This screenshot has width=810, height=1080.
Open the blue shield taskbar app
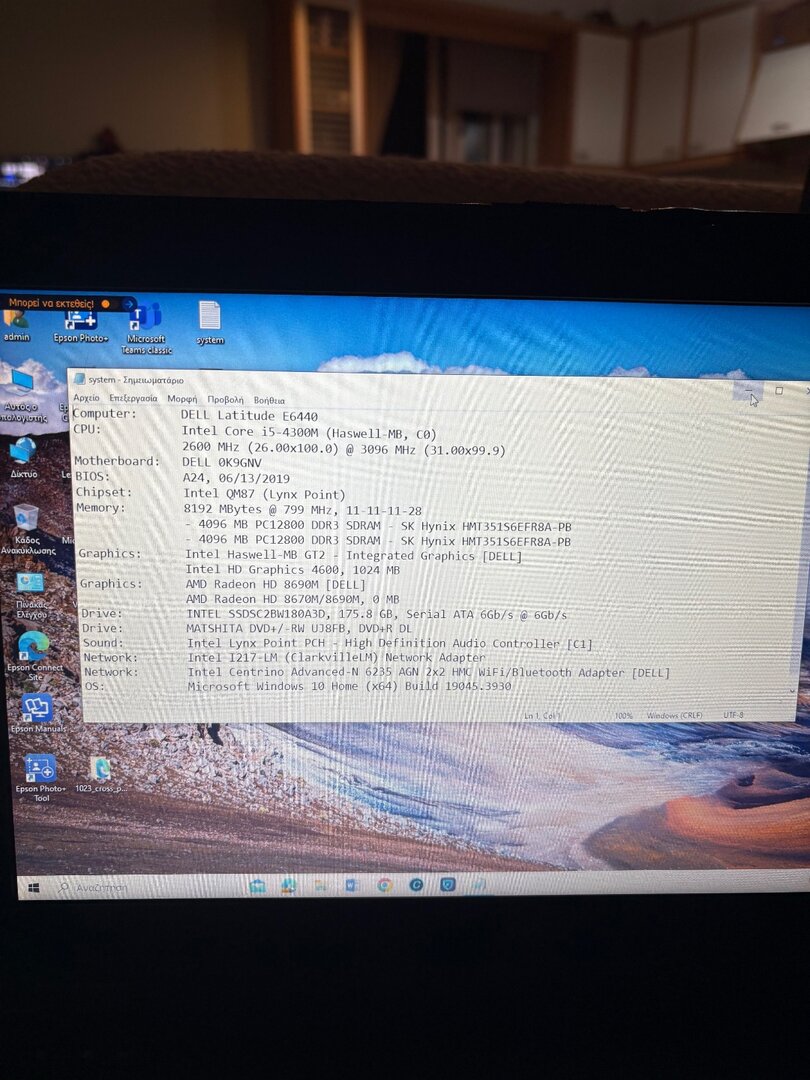point(448,884)
